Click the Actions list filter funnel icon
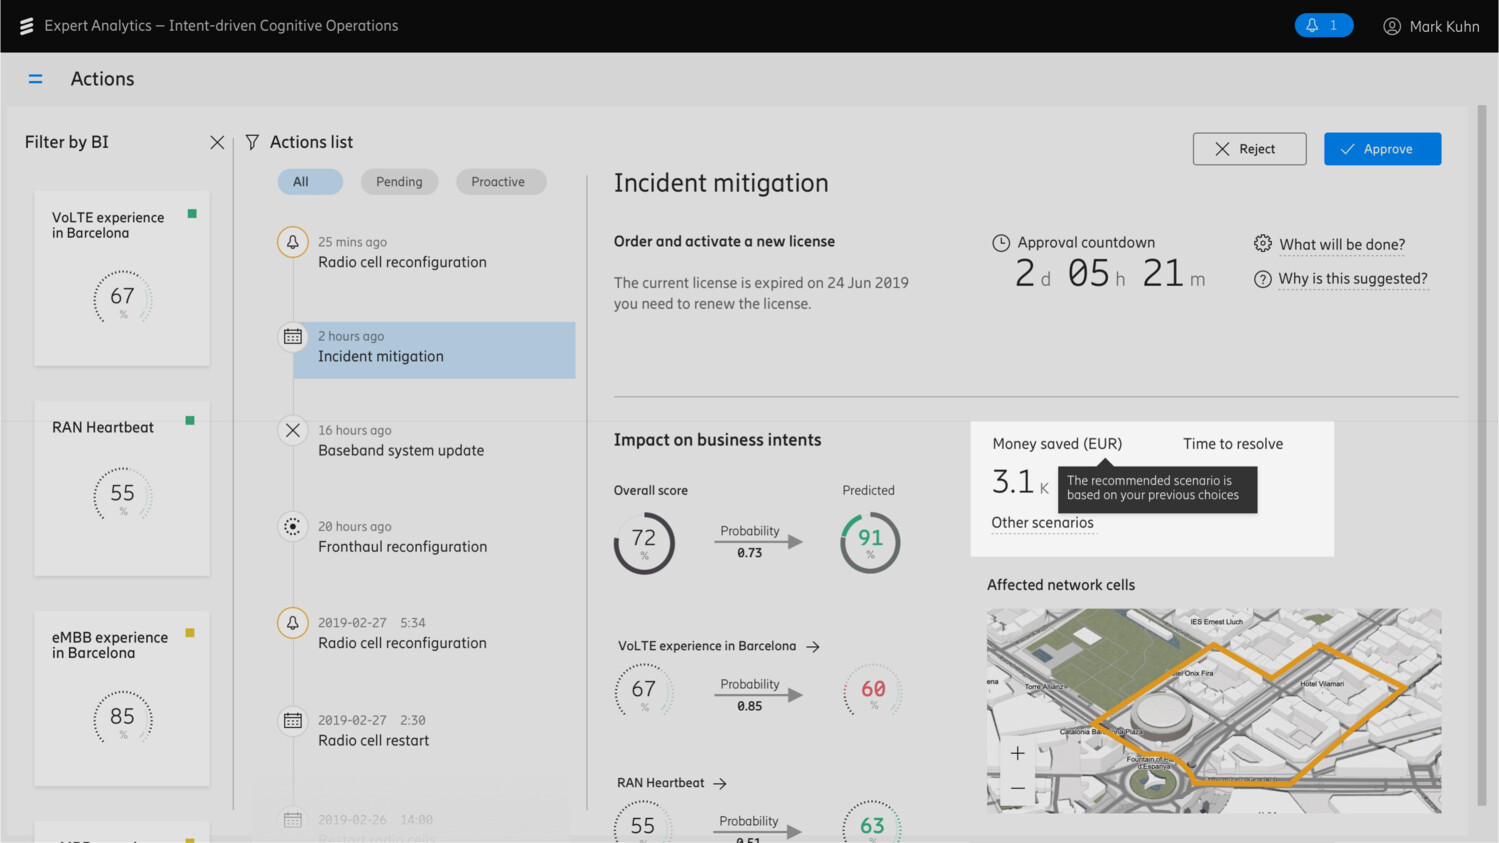The image size is (1499, 843). point(252,143)
